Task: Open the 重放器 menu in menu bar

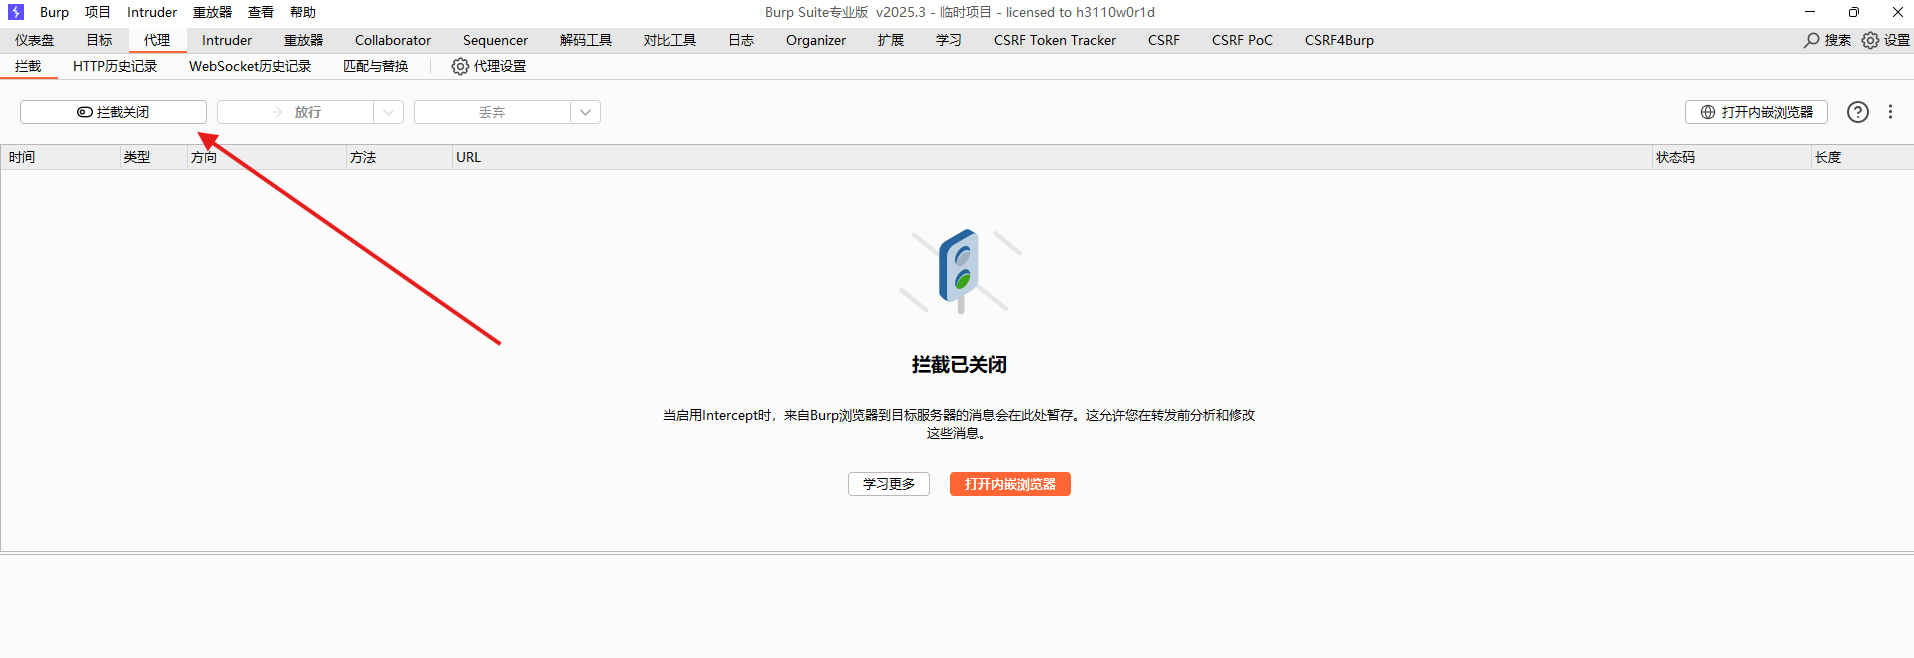Action: [x=213, y=12]
